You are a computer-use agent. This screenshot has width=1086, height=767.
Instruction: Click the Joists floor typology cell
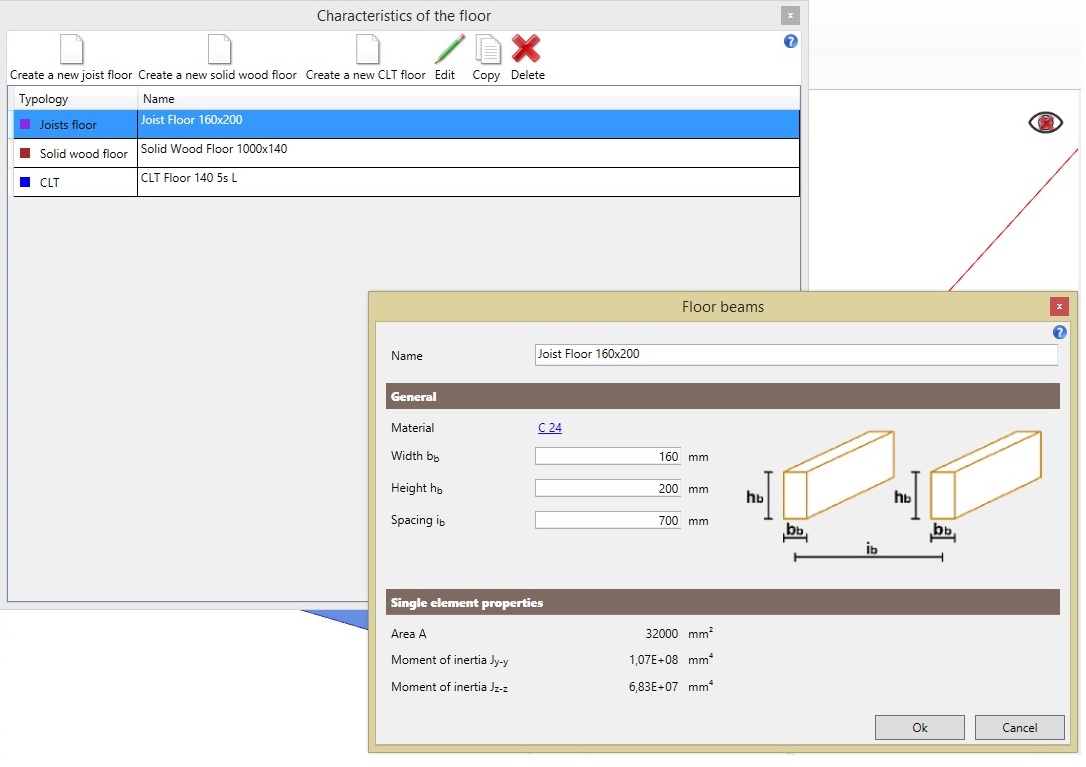pyautogui.click(x=75, y=124)
